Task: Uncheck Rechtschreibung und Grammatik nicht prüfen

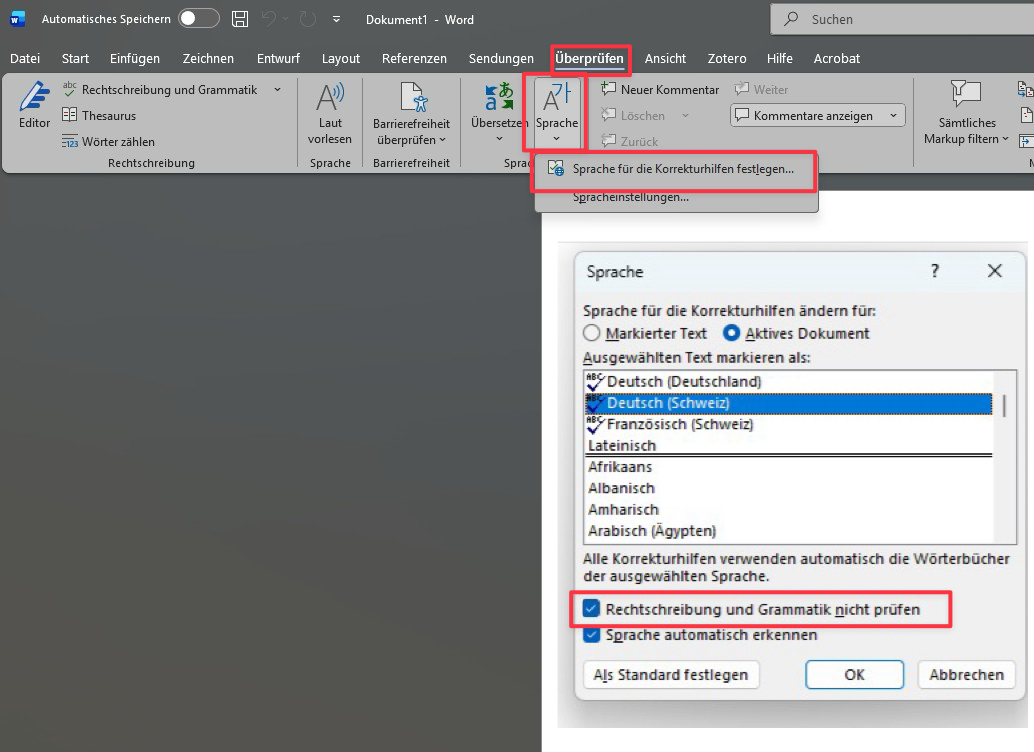Action: click(x=591, y=609)
